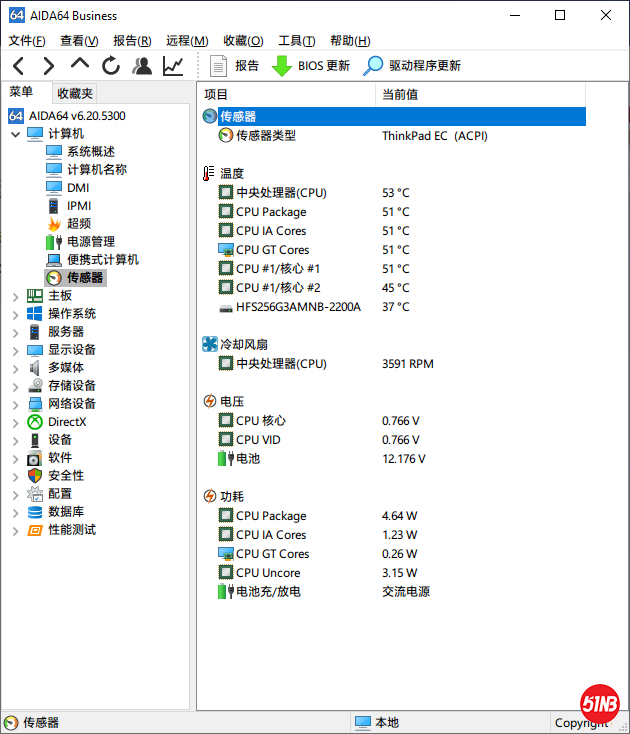Click the 报告 report button
630x734 pixels.
(x=234, y=66)
